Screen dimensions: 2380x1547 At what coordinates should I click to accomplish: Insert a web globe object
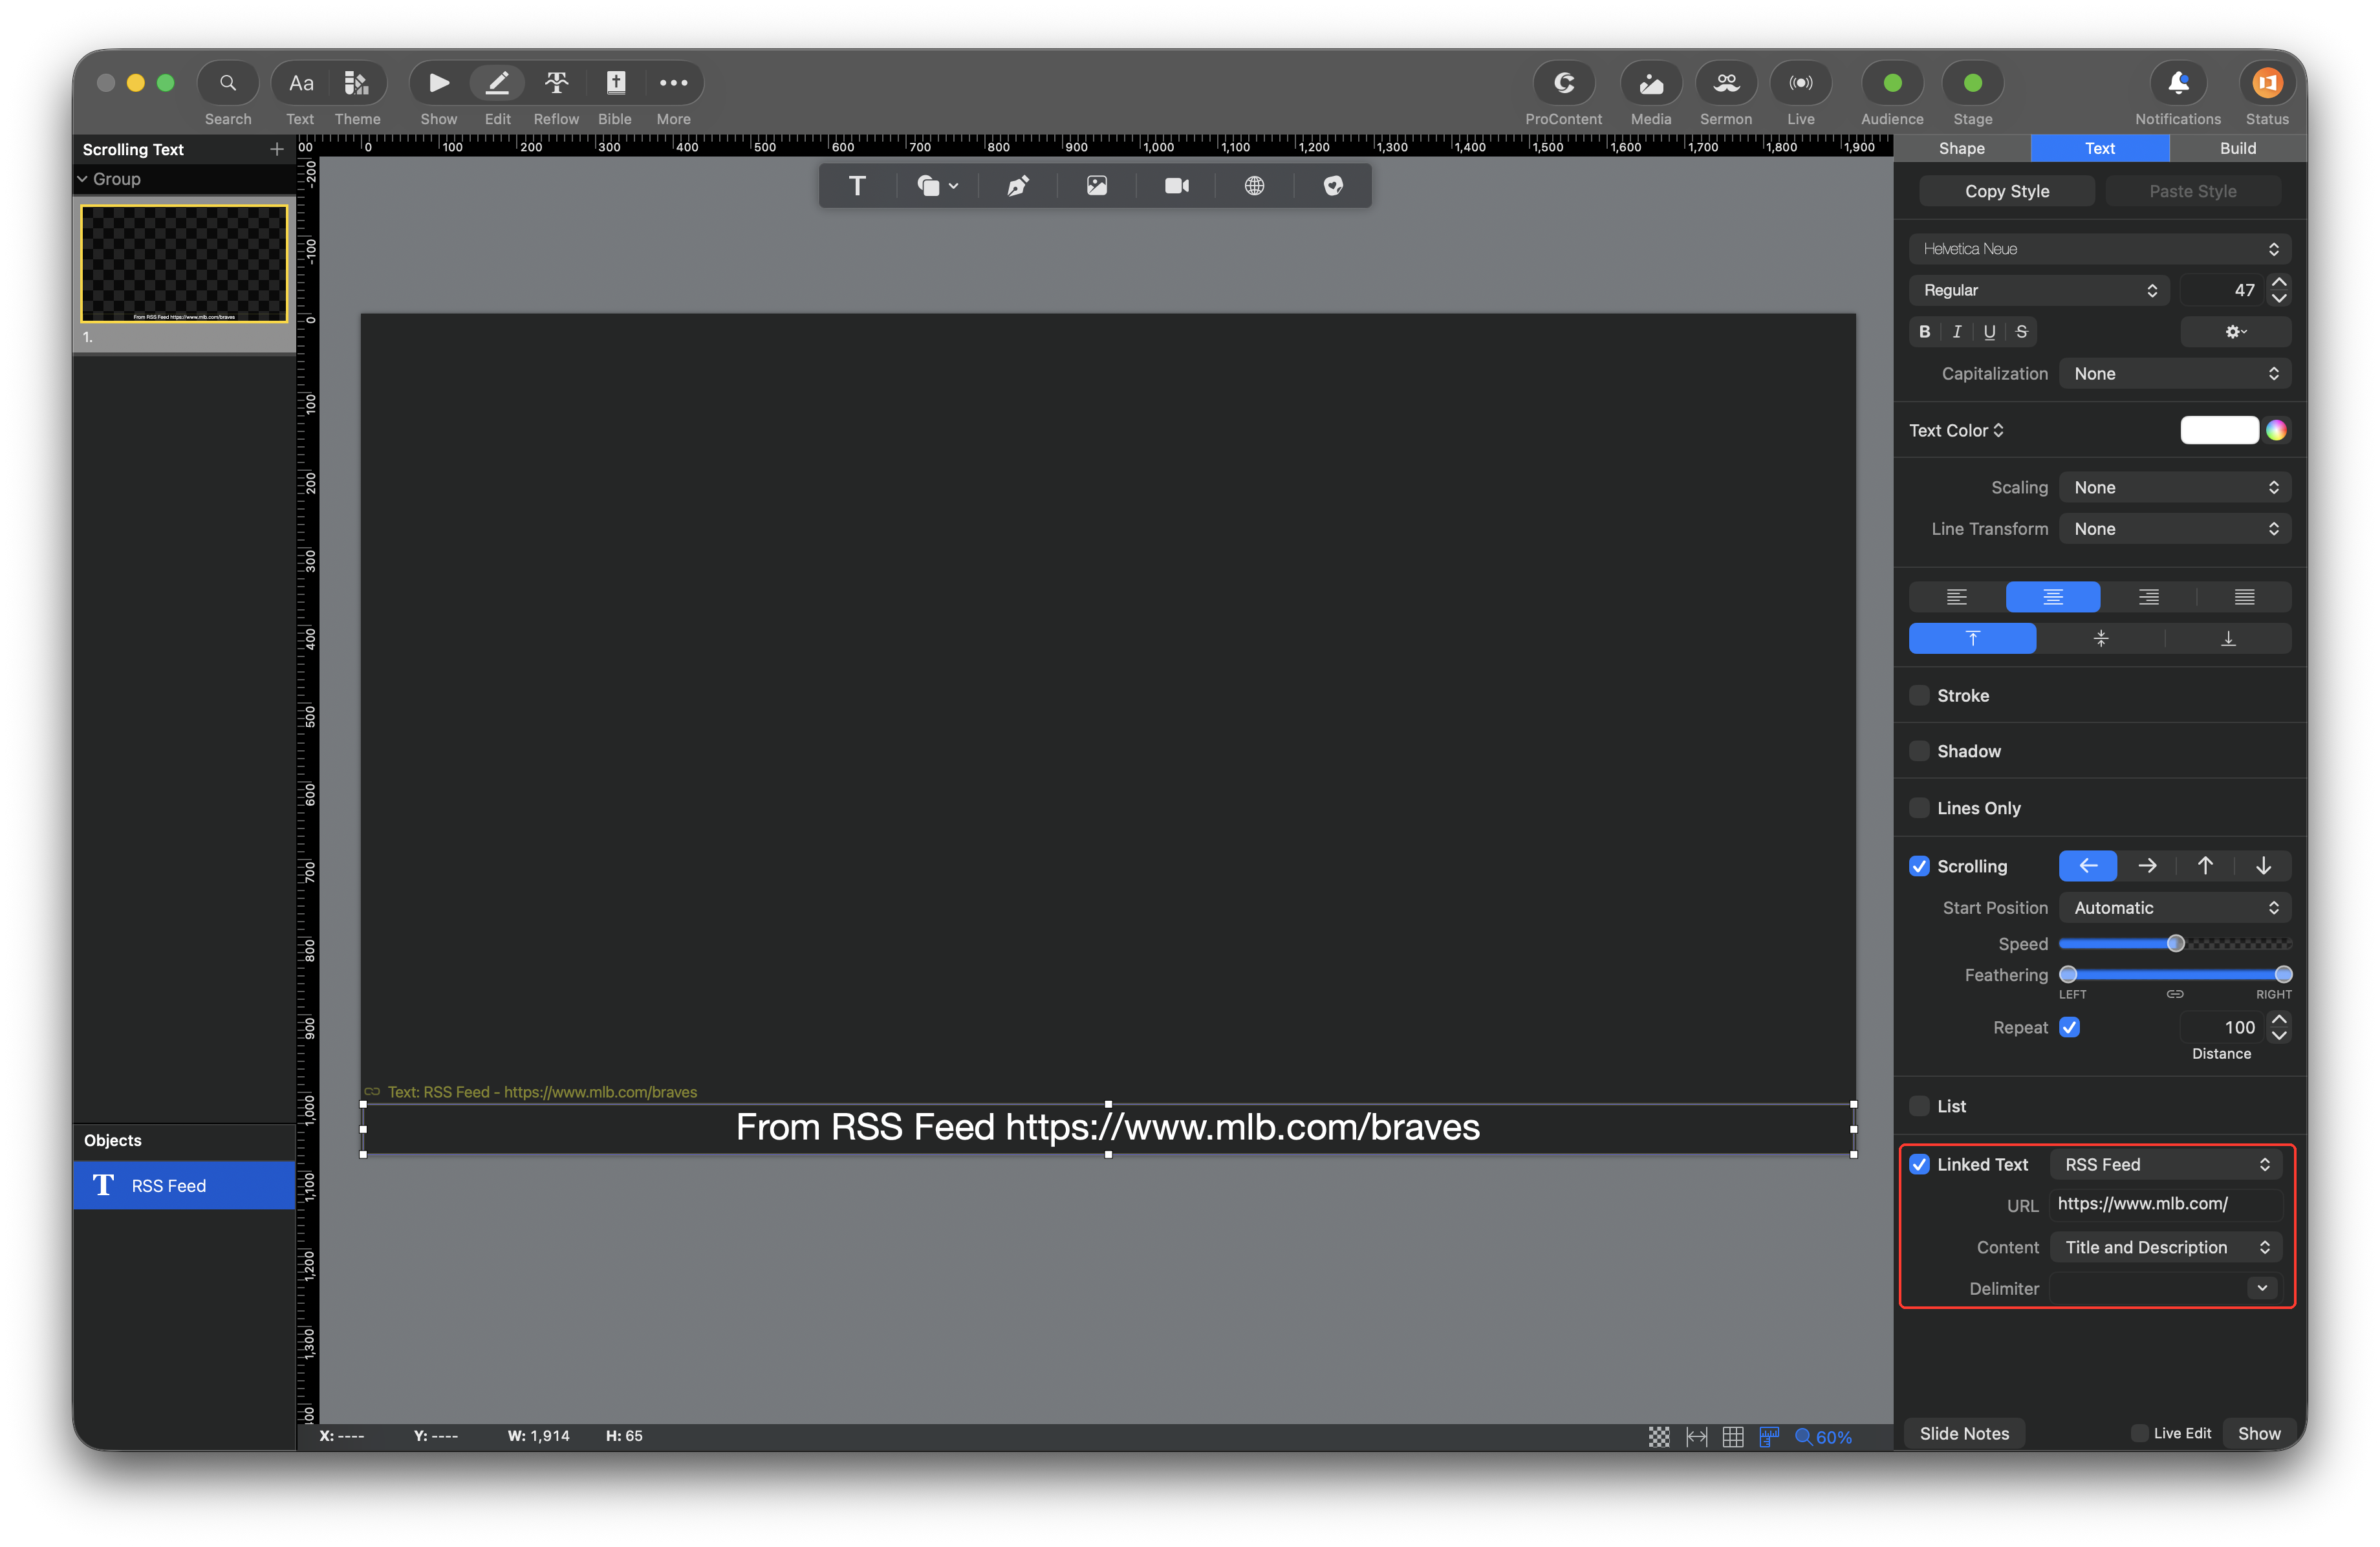coord(1254,186)
